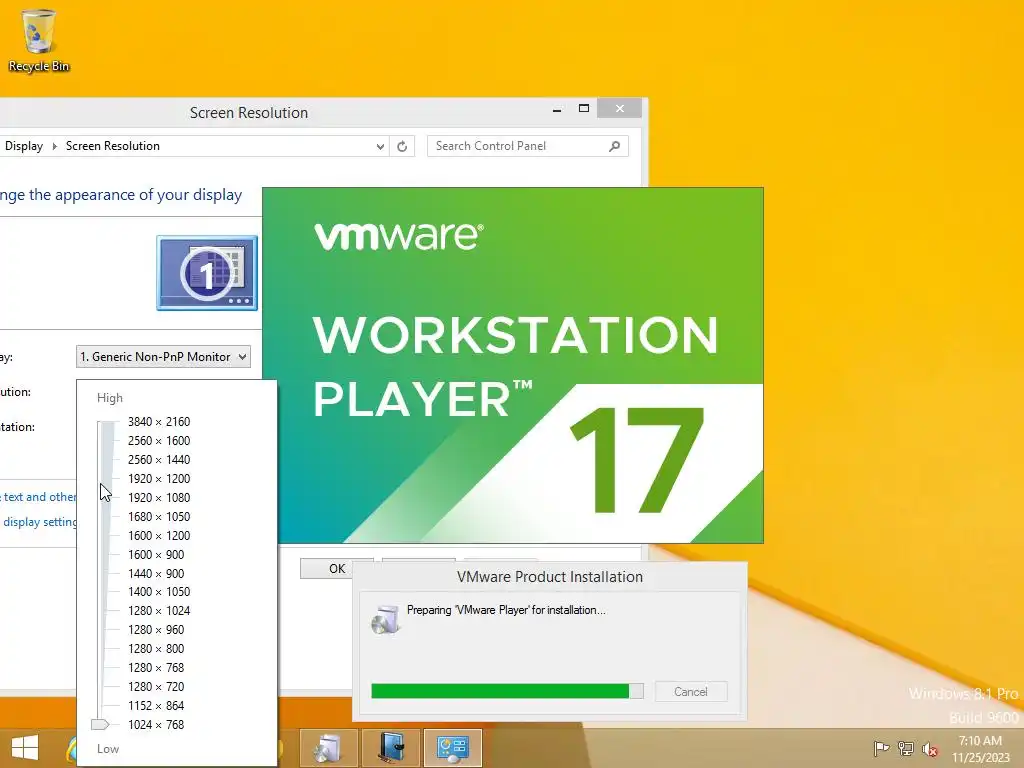The image size is (1024, 768).
Task: Switch to Control Panel taskbar icon
Action: click(453, 748)
